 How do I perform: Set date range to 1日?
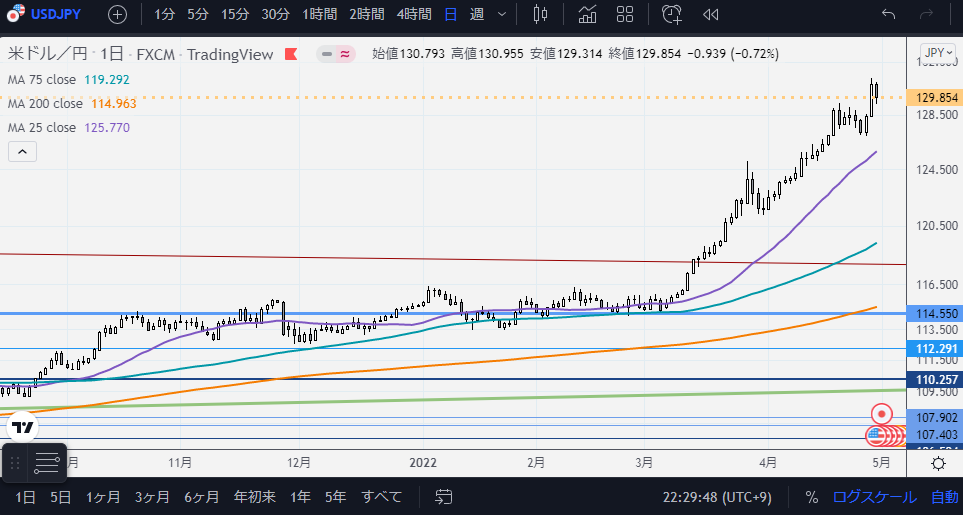[x=25, y=497]
